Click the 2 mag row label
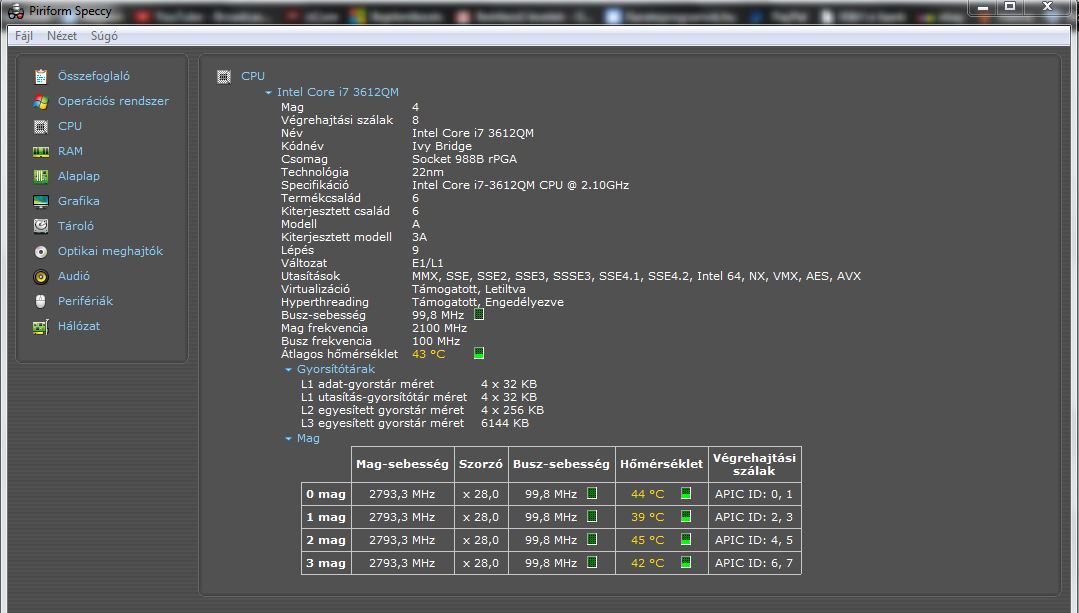The image size is (1079, 613). (326, 540)
